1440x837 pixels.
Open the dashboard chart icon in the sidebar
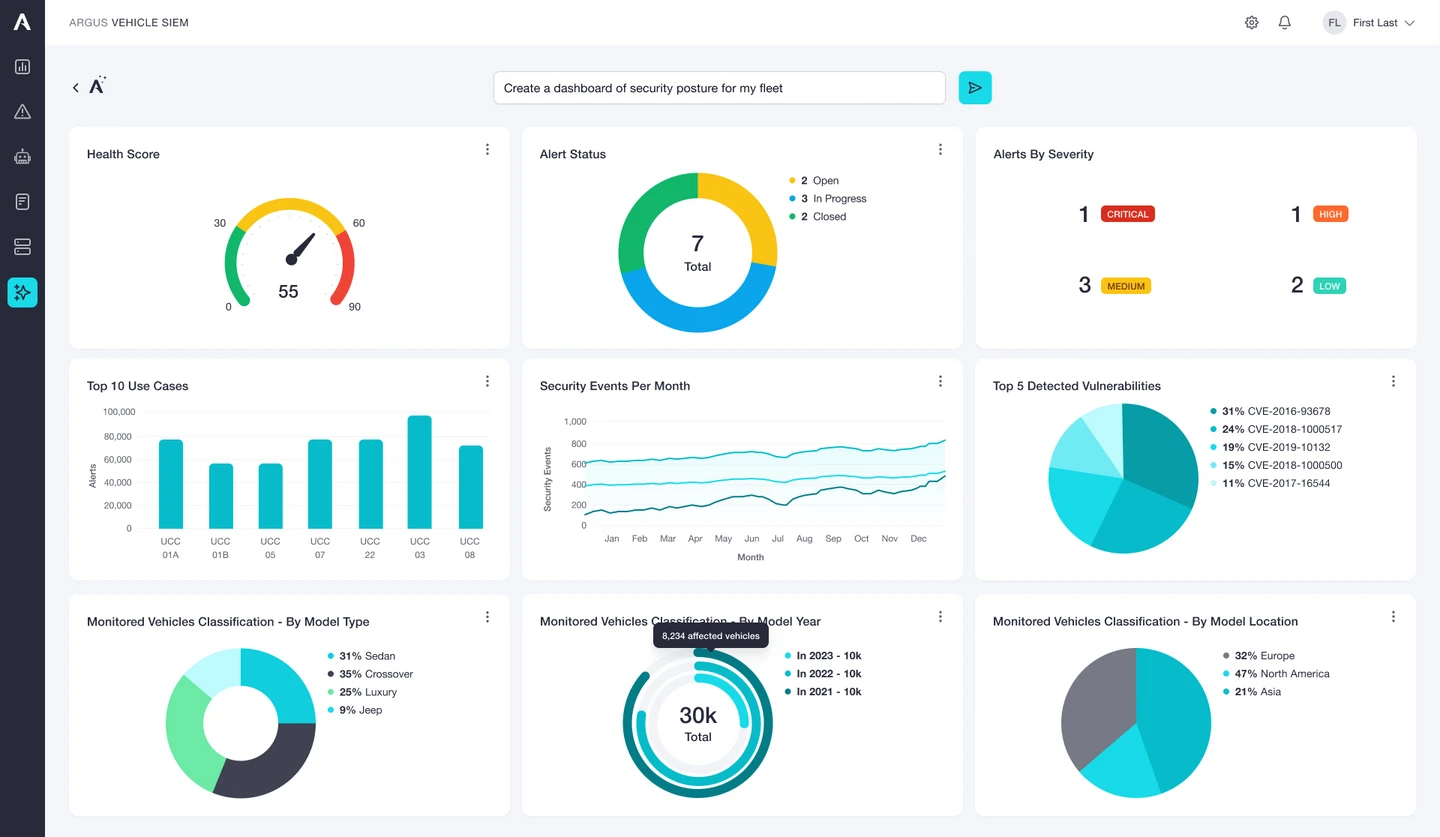22,67
